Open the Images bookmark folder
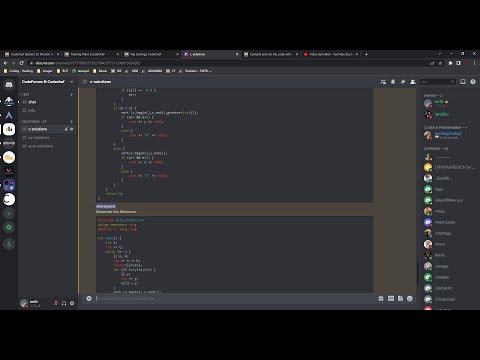This screenshot has width=480, height=360. pos(45,71)
